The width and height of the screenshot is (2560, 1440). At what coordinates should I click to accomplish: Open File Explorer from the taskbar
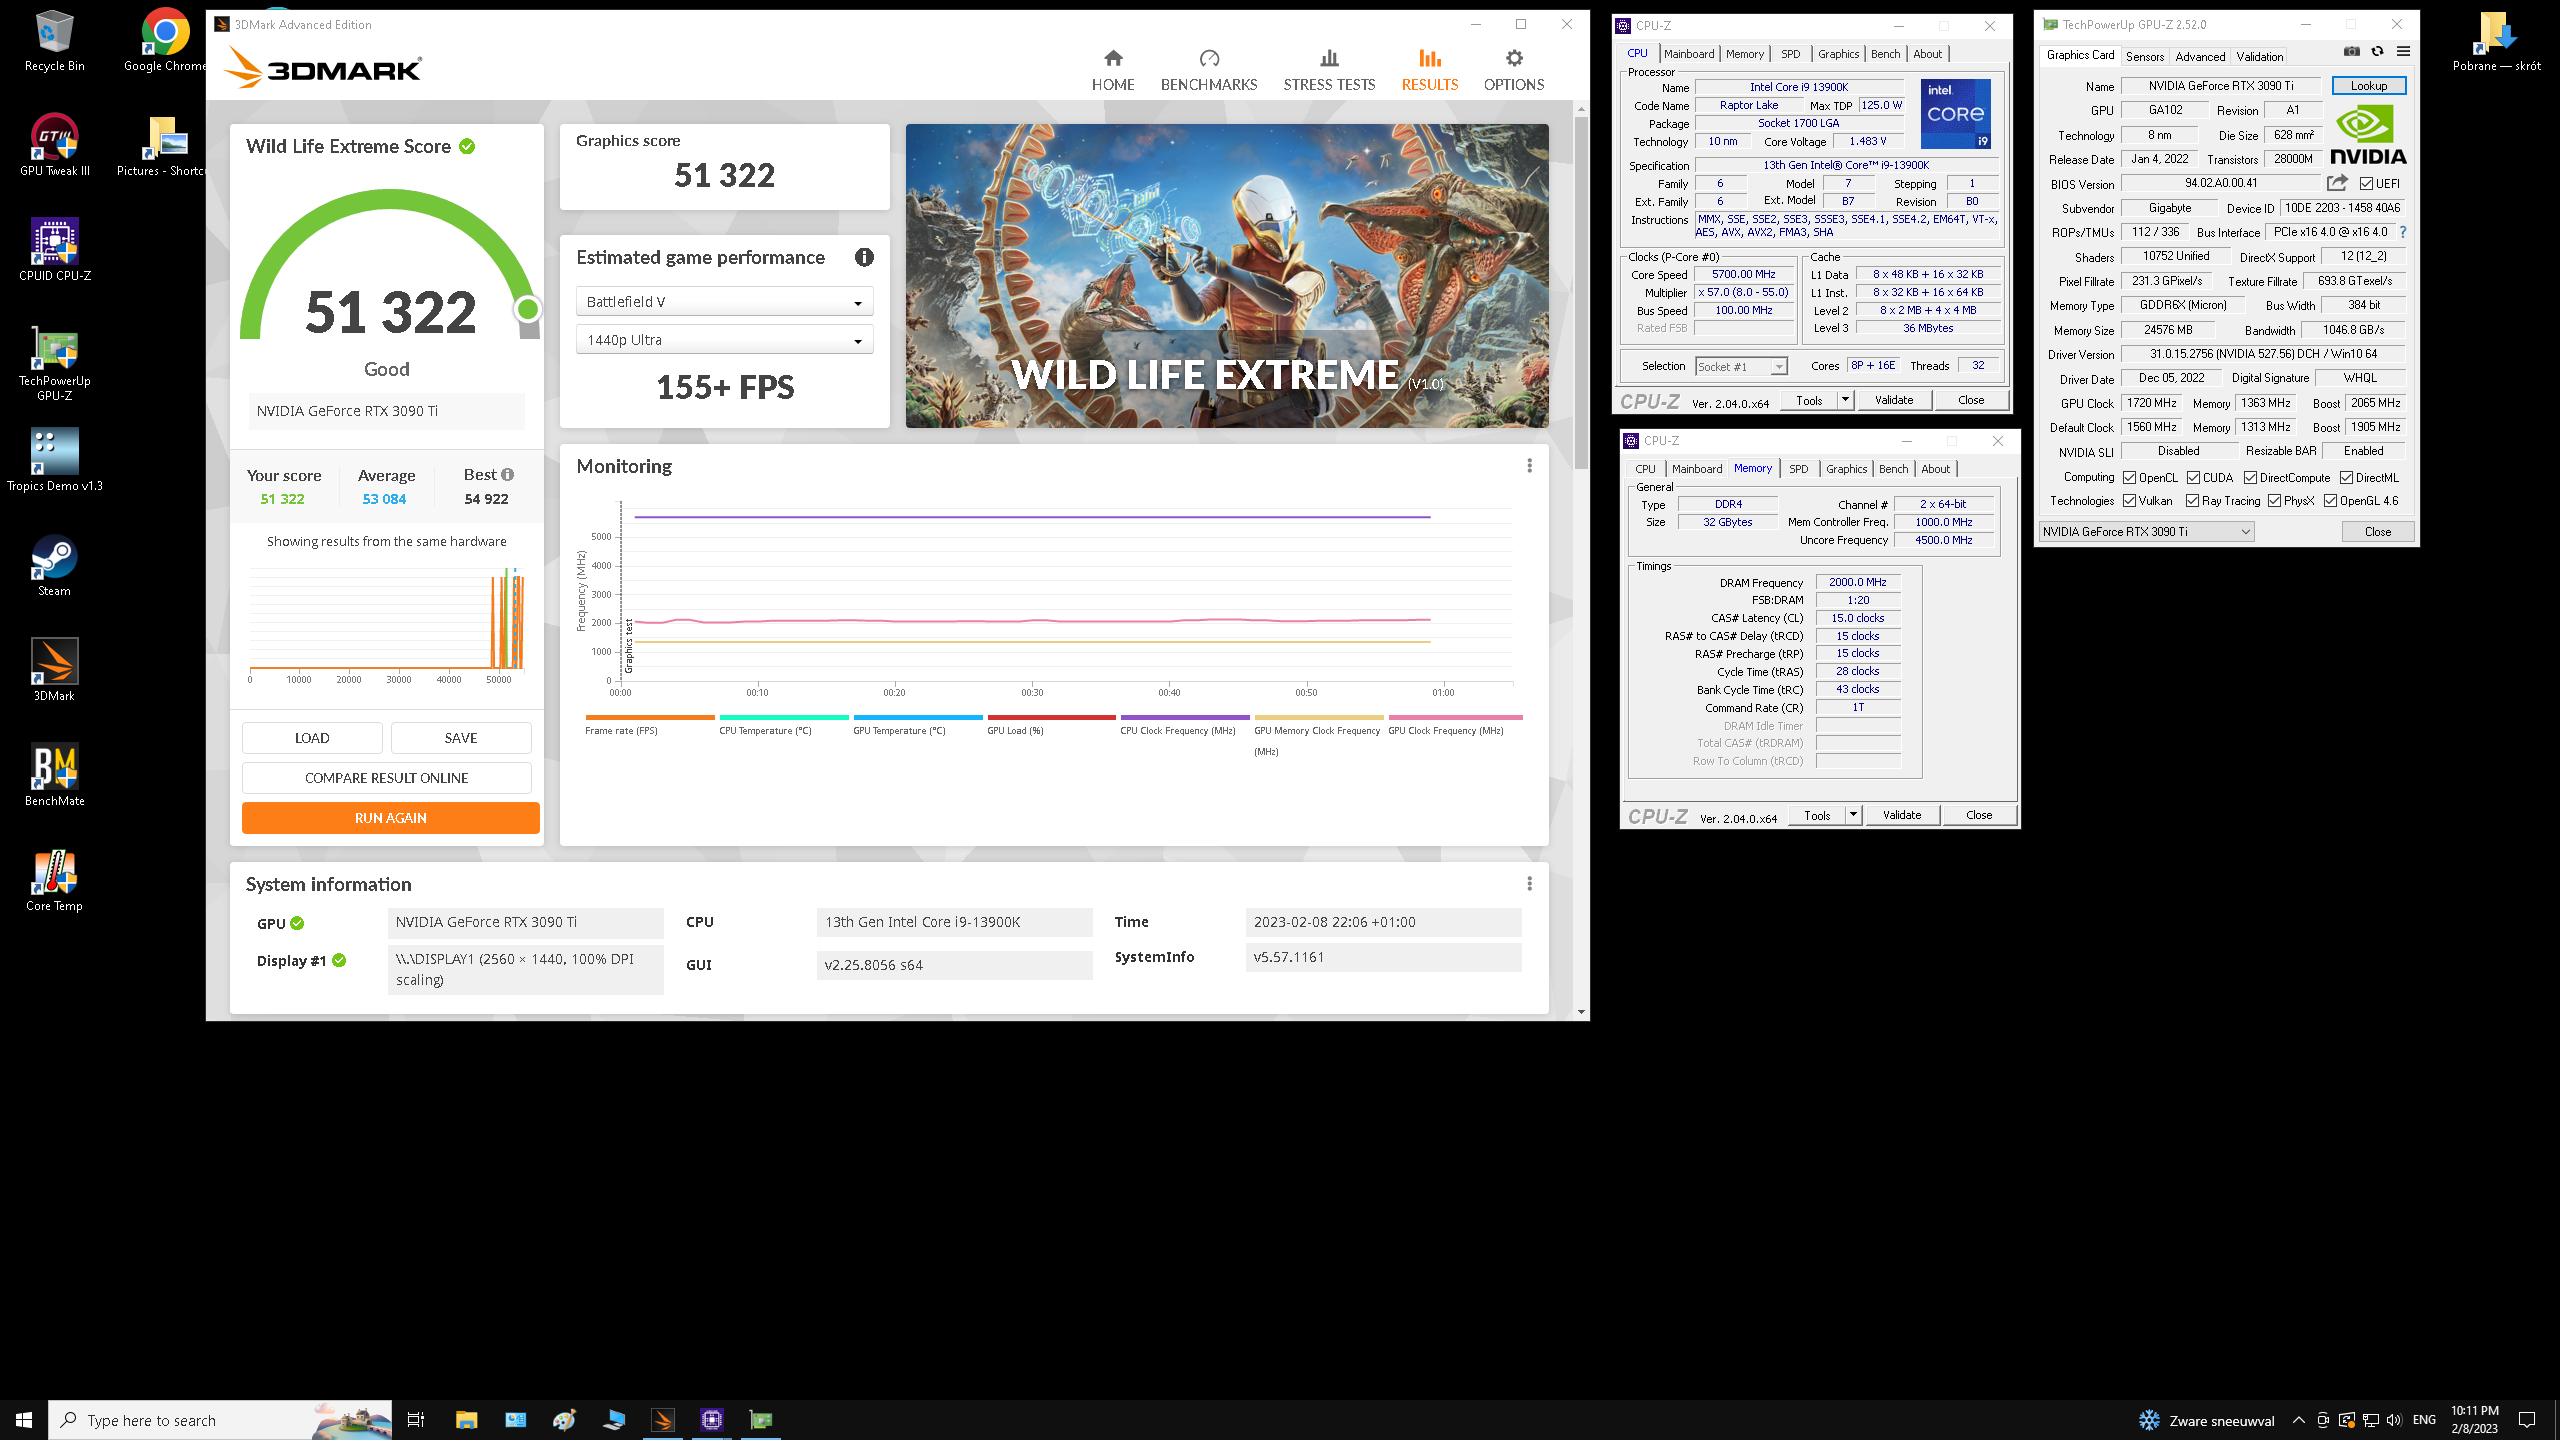(x=466, y=1420)
